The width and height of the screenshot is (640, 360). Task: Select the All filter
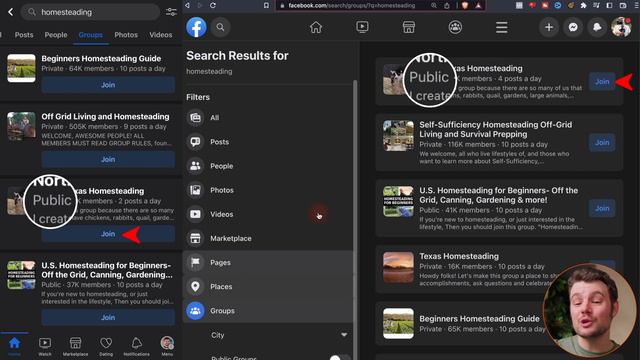tap(267, 118)
